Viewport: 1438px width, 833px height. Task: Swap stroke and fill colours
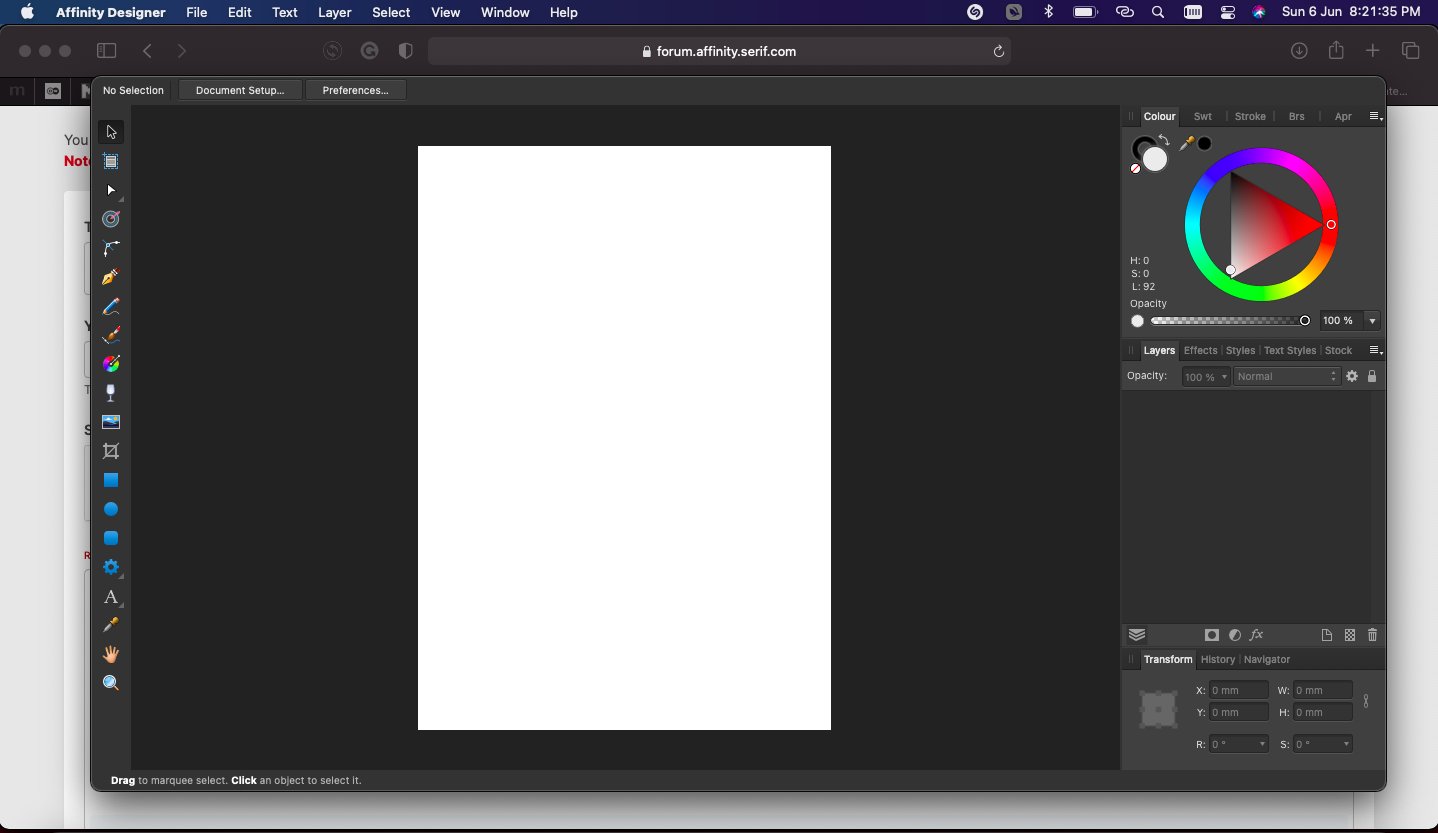click(1164, 141)
